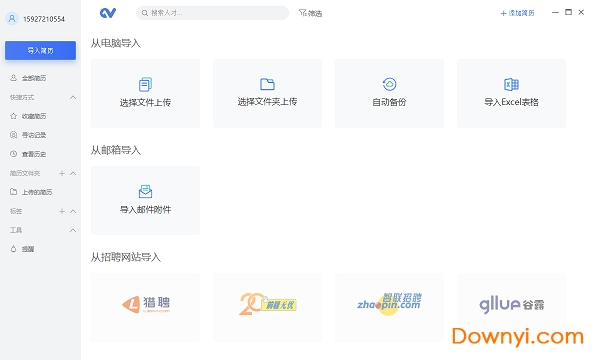This screenshot has height=360, width=600.
Task: Import from the 前程无忧 site card
Action: tap(267, 308)
